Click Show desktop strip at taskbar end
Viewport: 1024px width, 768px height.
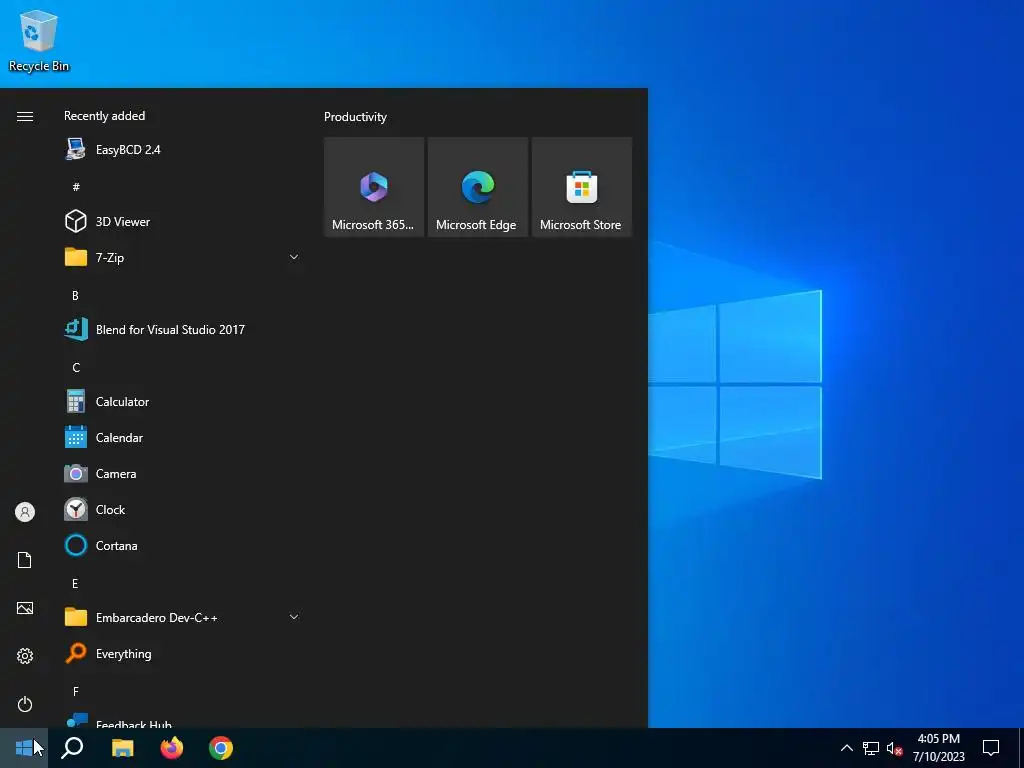click(1021, 748)
